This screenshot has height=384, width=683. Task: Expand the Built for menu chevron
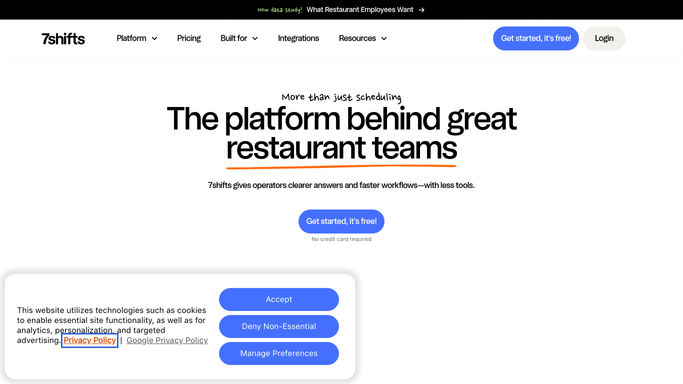pyautogui.click(x=255, y=39)
